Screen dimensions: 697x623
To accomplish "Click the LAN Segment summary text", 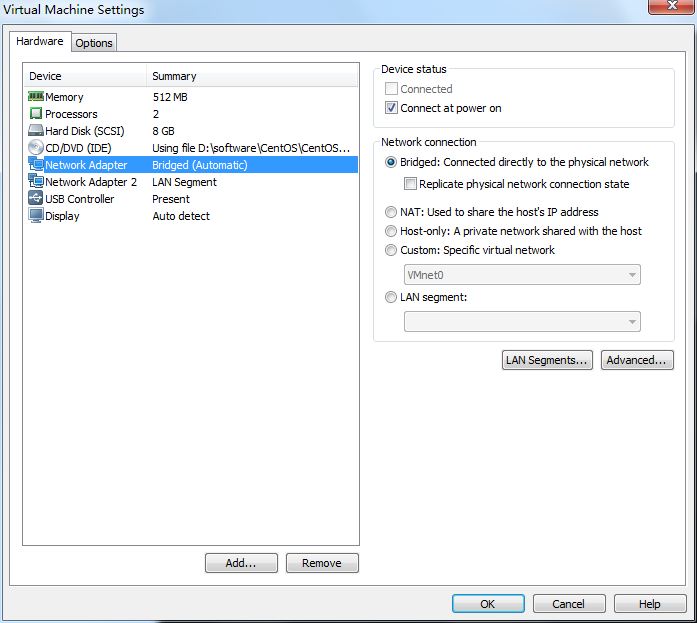I will point(184,182).
